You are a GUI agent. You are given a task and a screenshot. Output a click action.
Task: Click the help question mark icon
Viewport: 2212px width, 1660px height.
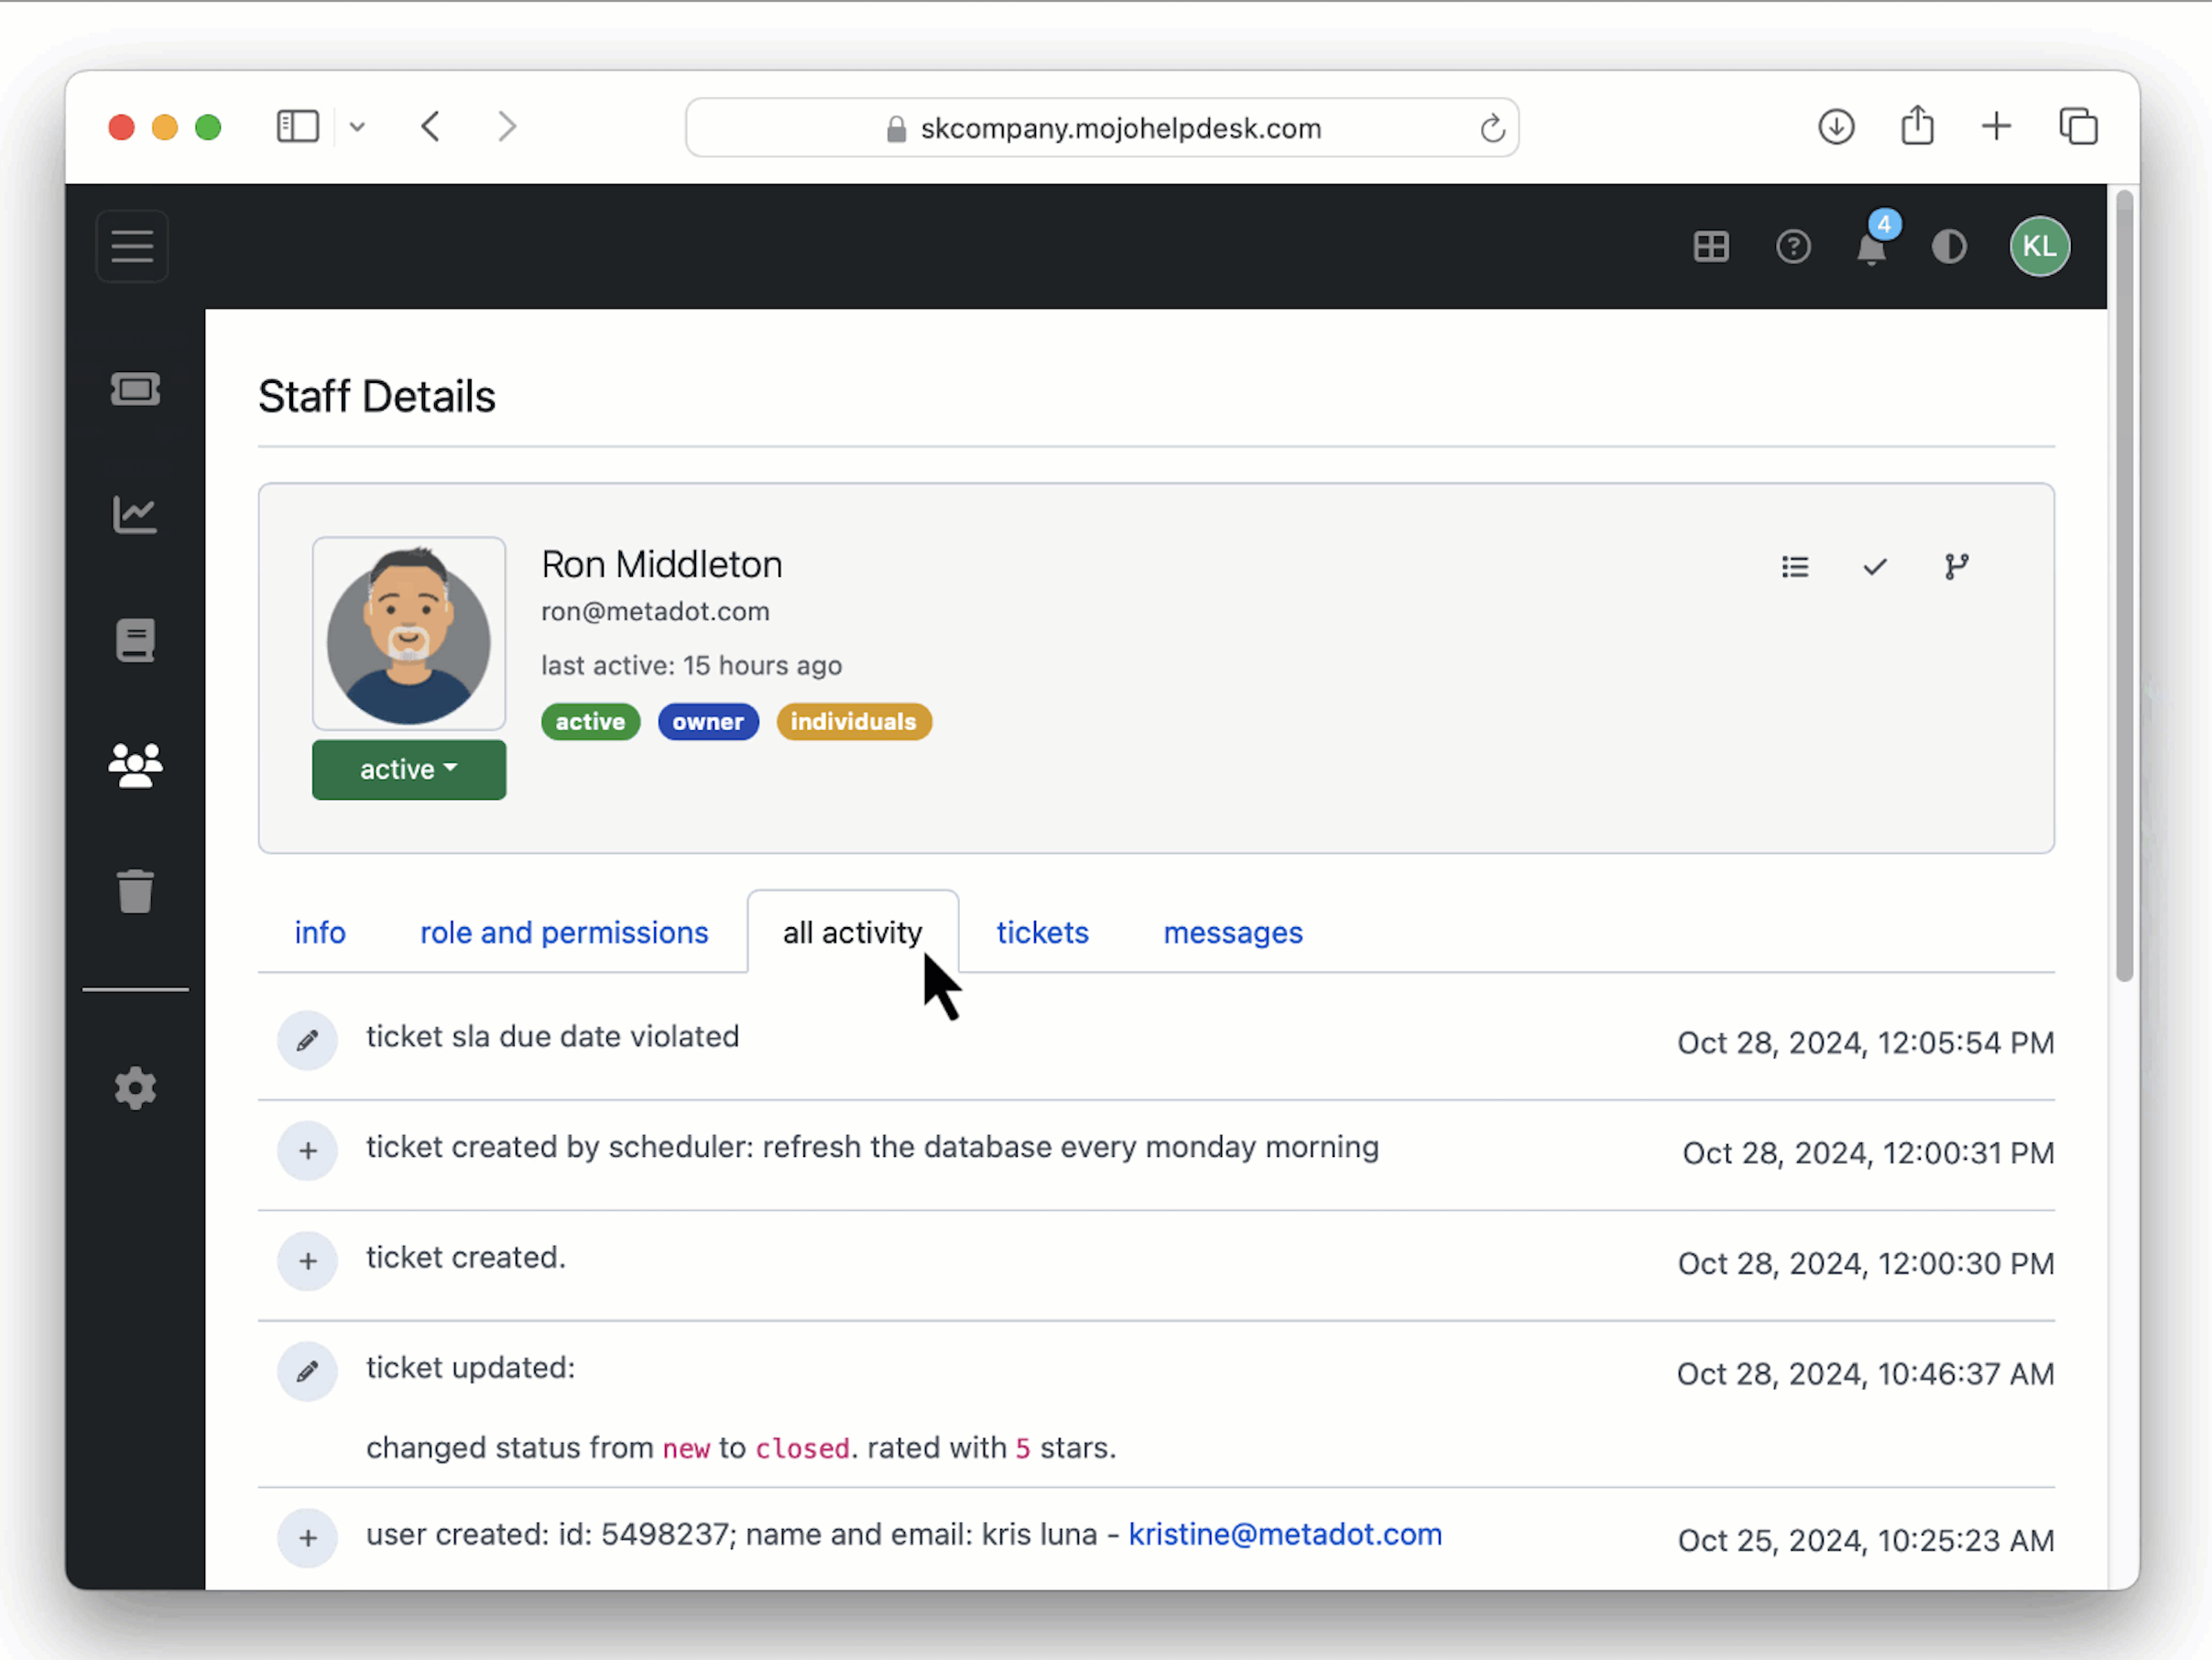pos(1793,247)
